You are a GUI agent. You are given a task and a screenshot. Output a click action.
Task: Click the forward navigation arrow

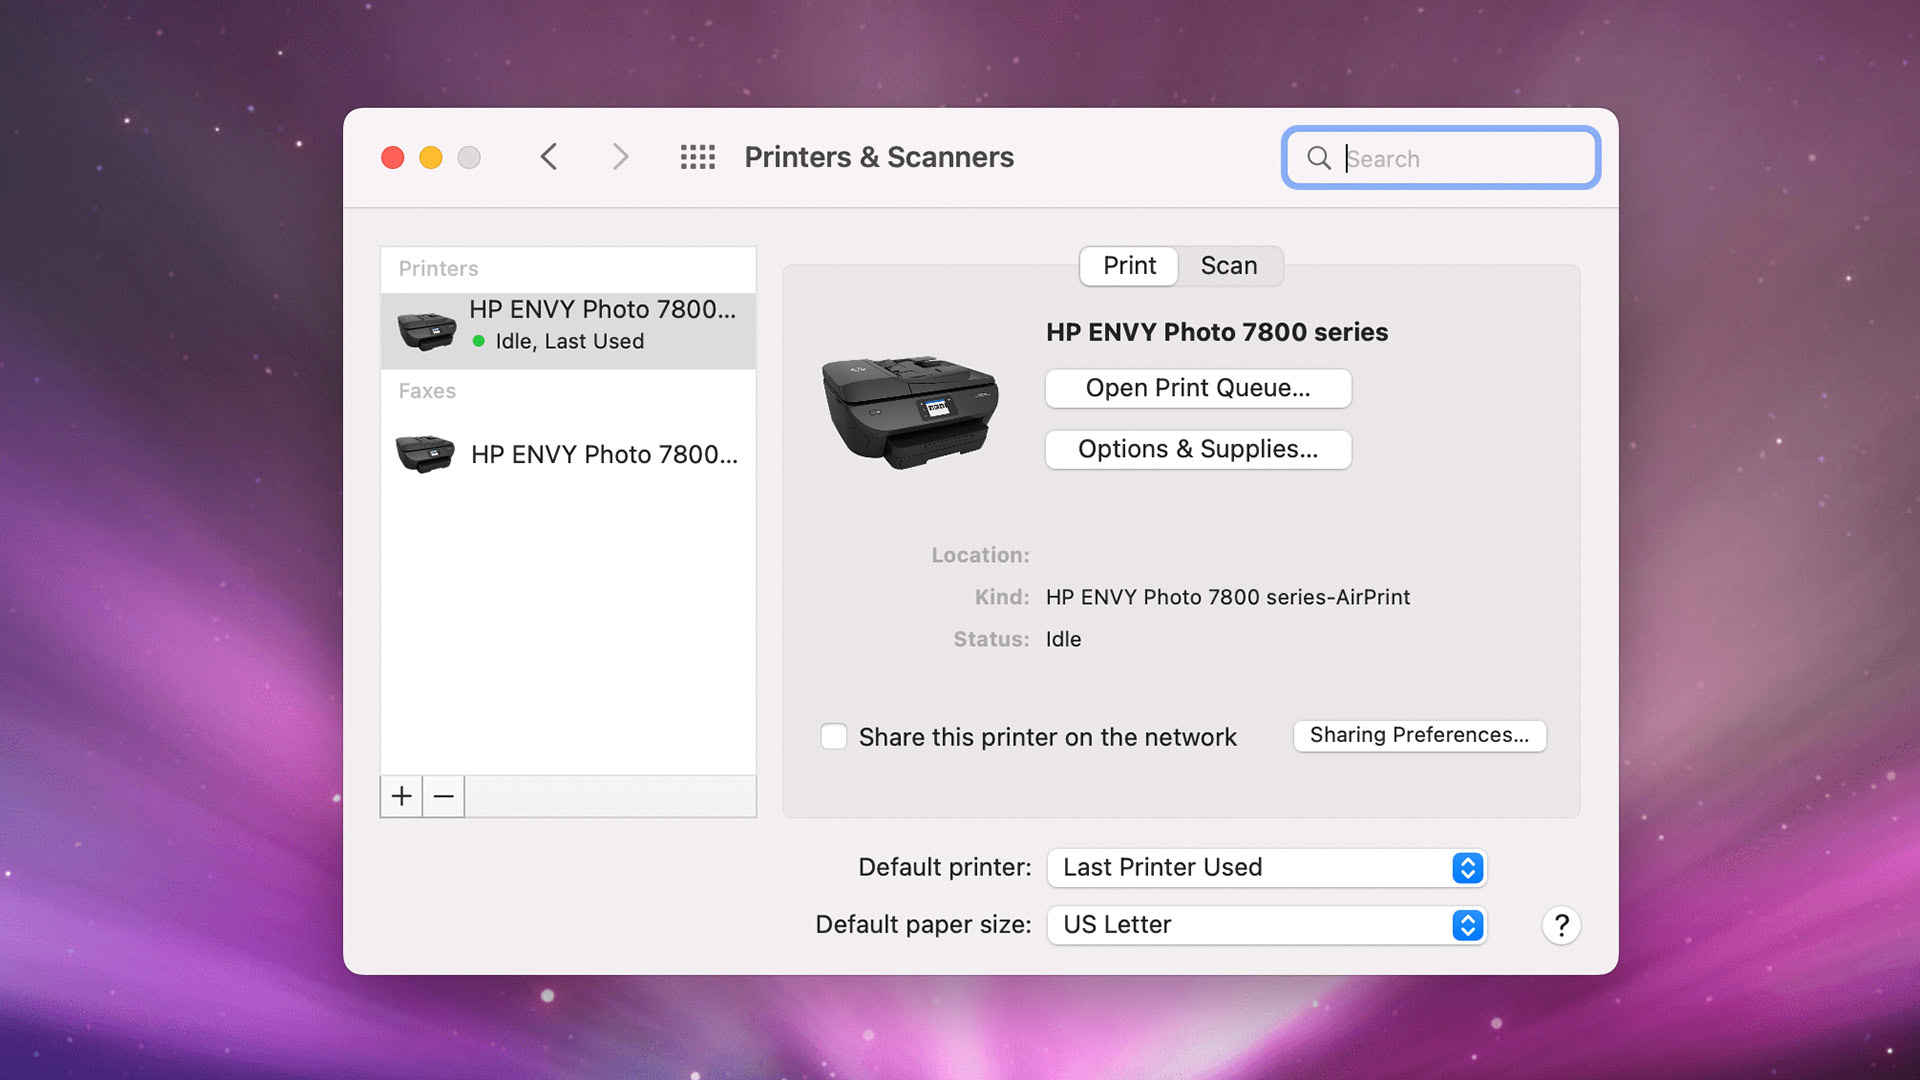[x=620, y=157]
